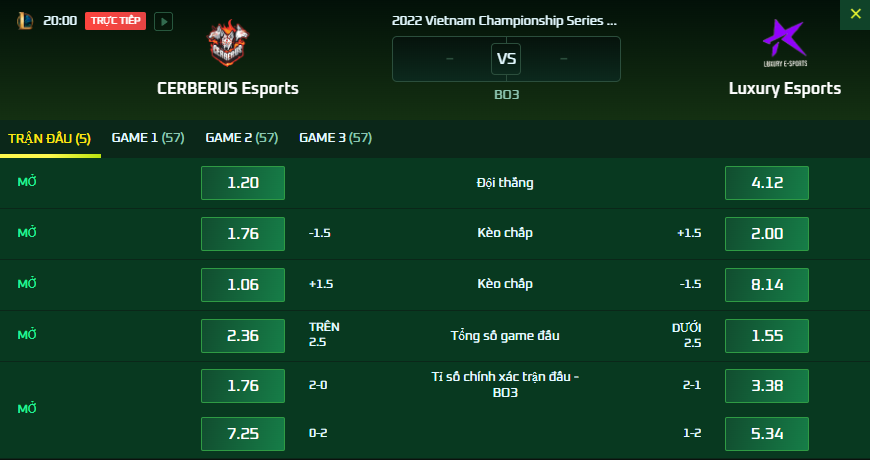This screenshot has width=870, height=460.
Task: Bet on CERBERUS to win at 1.20
Action: 243,183
